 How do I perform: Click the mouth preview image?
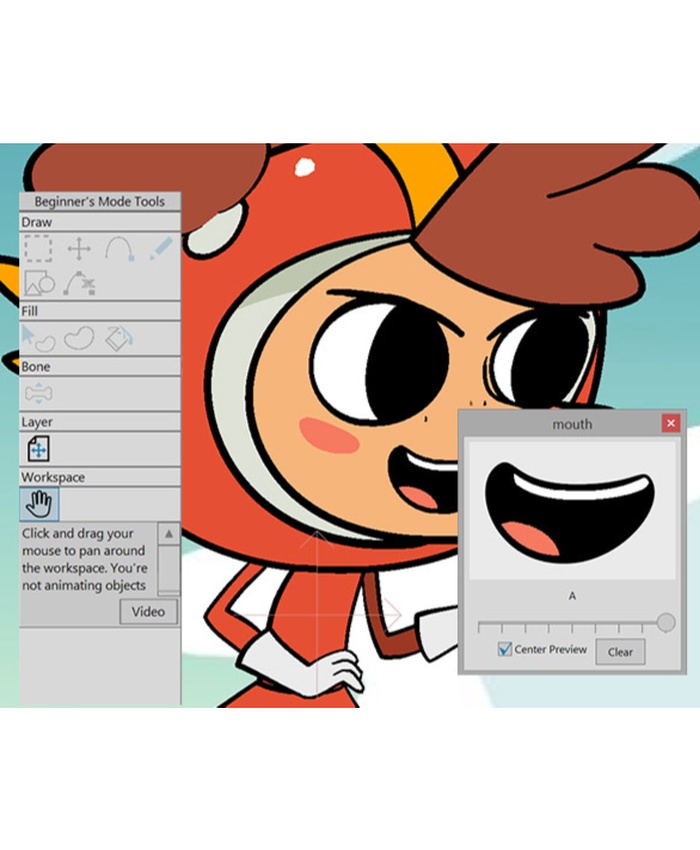click(x=571, y=511)
